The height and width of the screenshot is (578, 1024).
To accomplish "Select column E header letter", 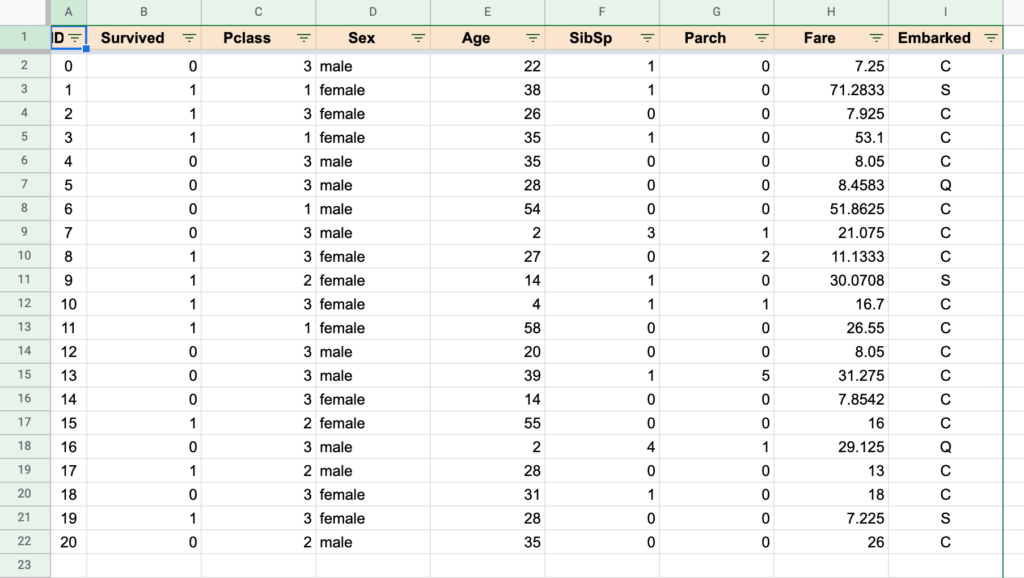I will click(487, 12).
